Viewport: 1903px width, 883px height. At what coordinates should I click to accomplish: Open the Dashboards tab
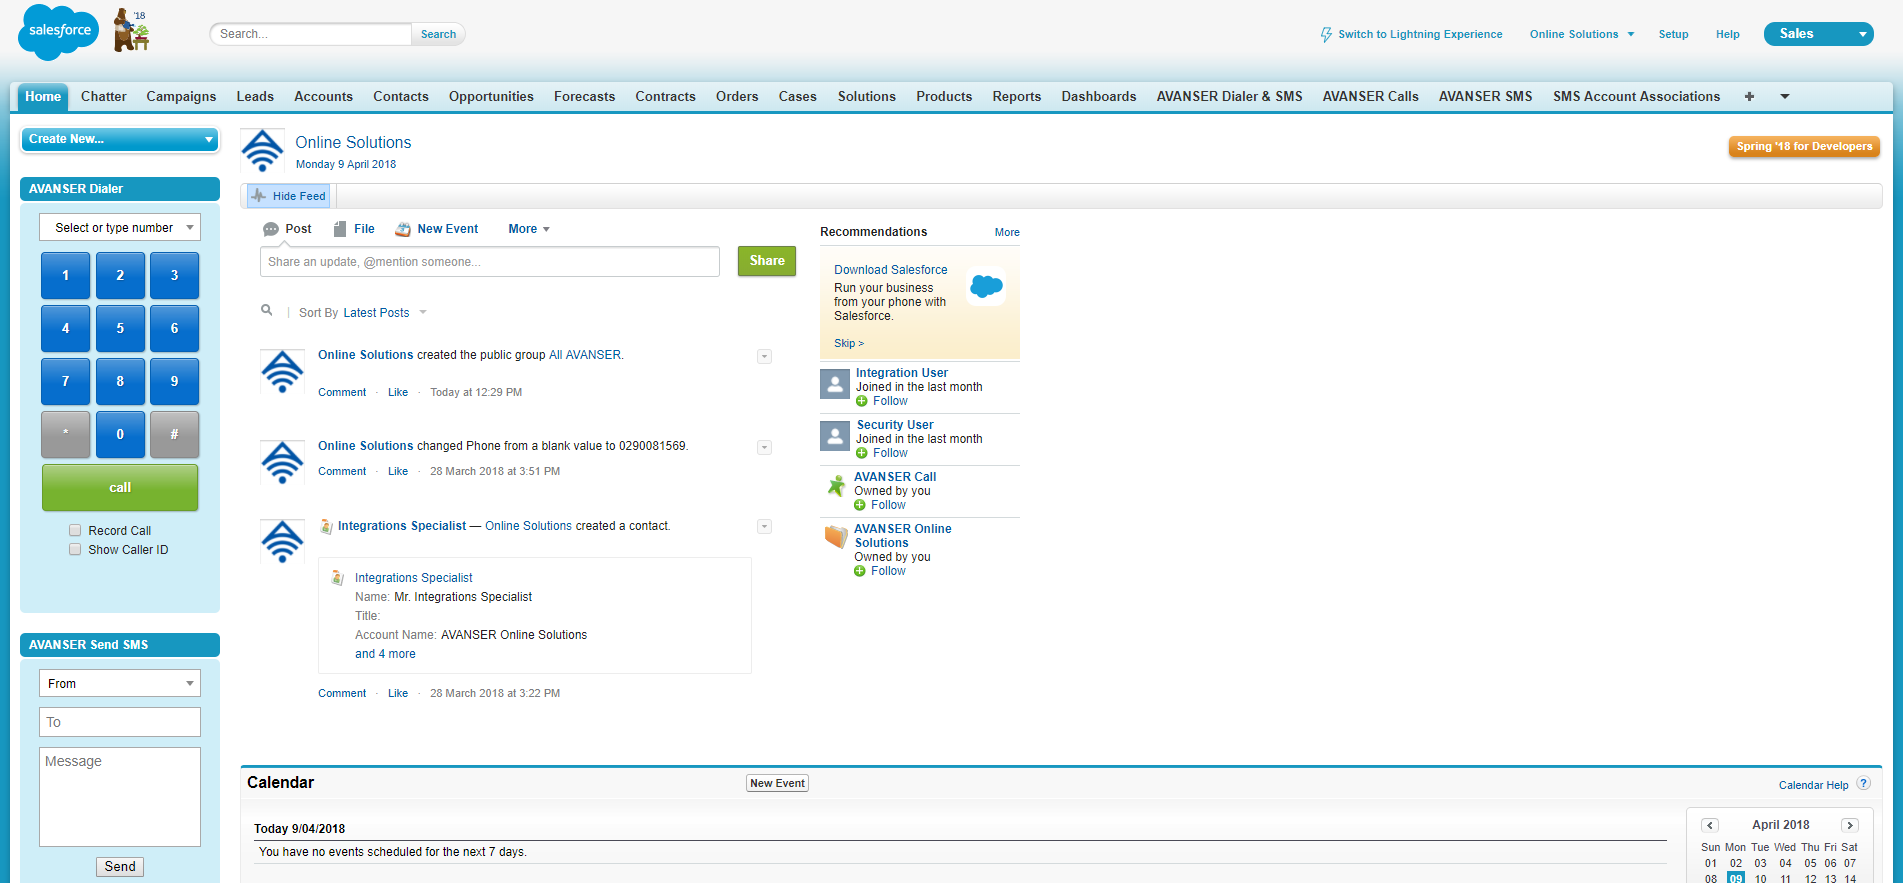click(1099, 97)
